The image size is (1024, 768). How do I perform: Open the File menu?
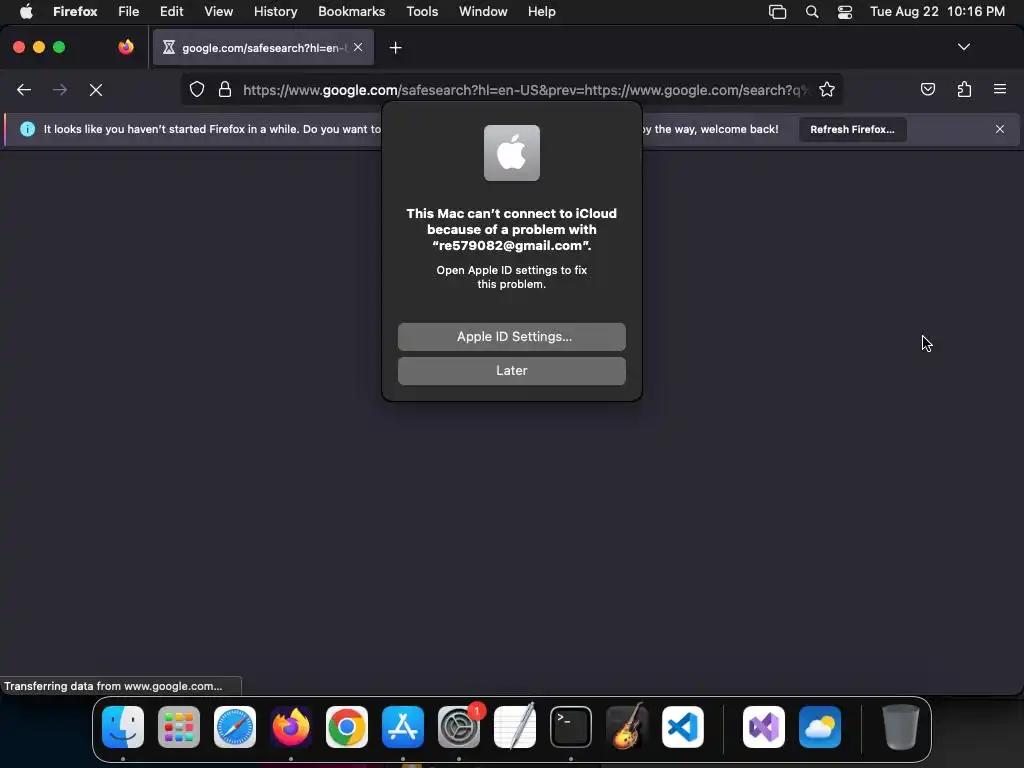pyautogui.click(x=129, y=12)
